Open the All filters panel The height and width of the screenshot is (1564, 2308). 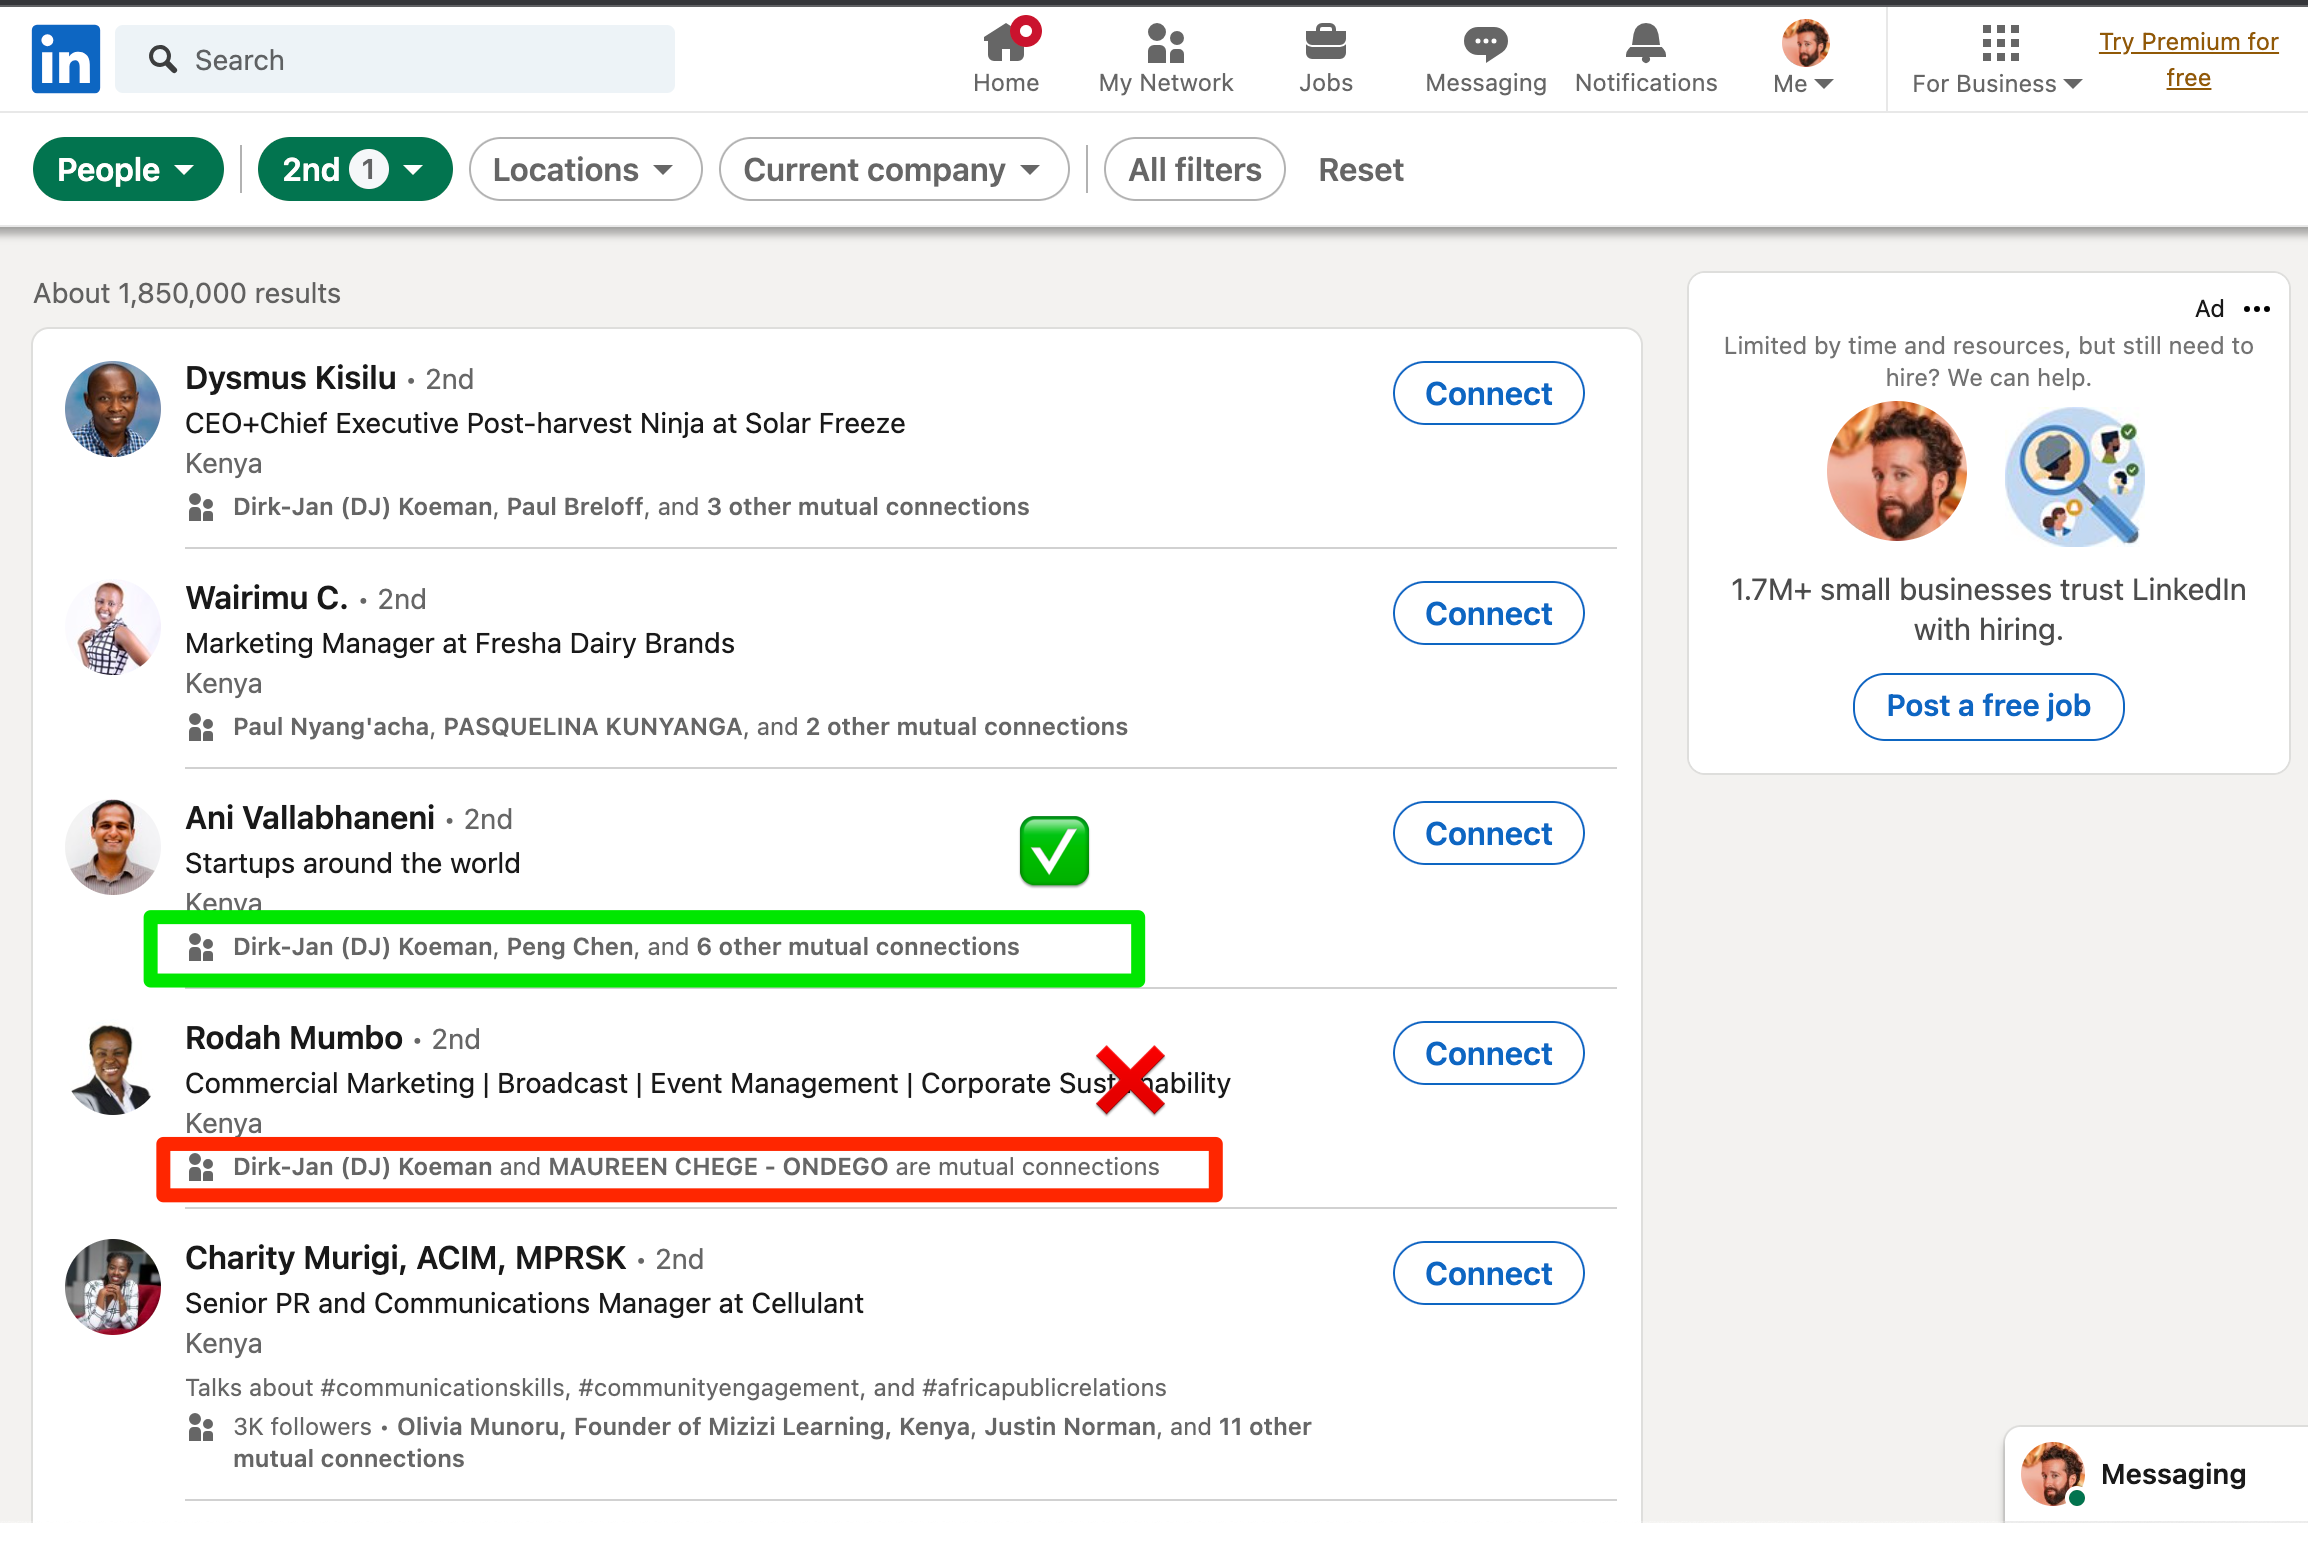(x=1195, y=169)
